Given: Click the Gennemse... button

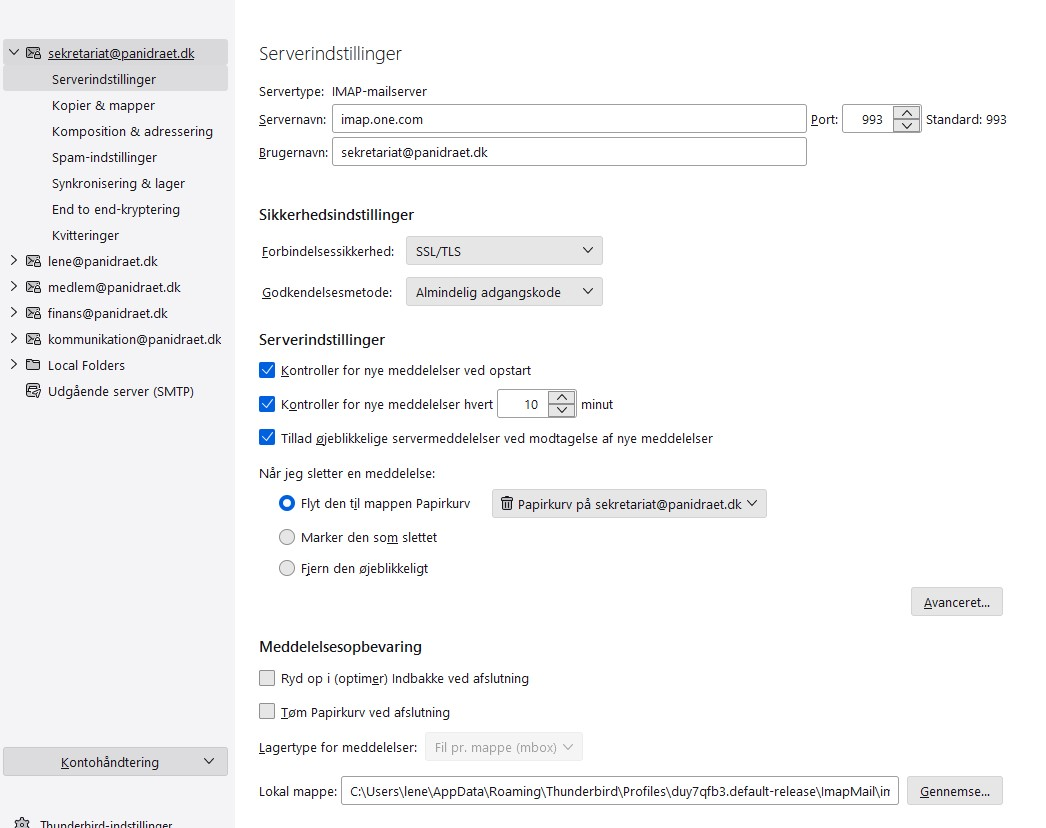Looking at the screenshot, I should pyautogui.click(x=954, y=791).
